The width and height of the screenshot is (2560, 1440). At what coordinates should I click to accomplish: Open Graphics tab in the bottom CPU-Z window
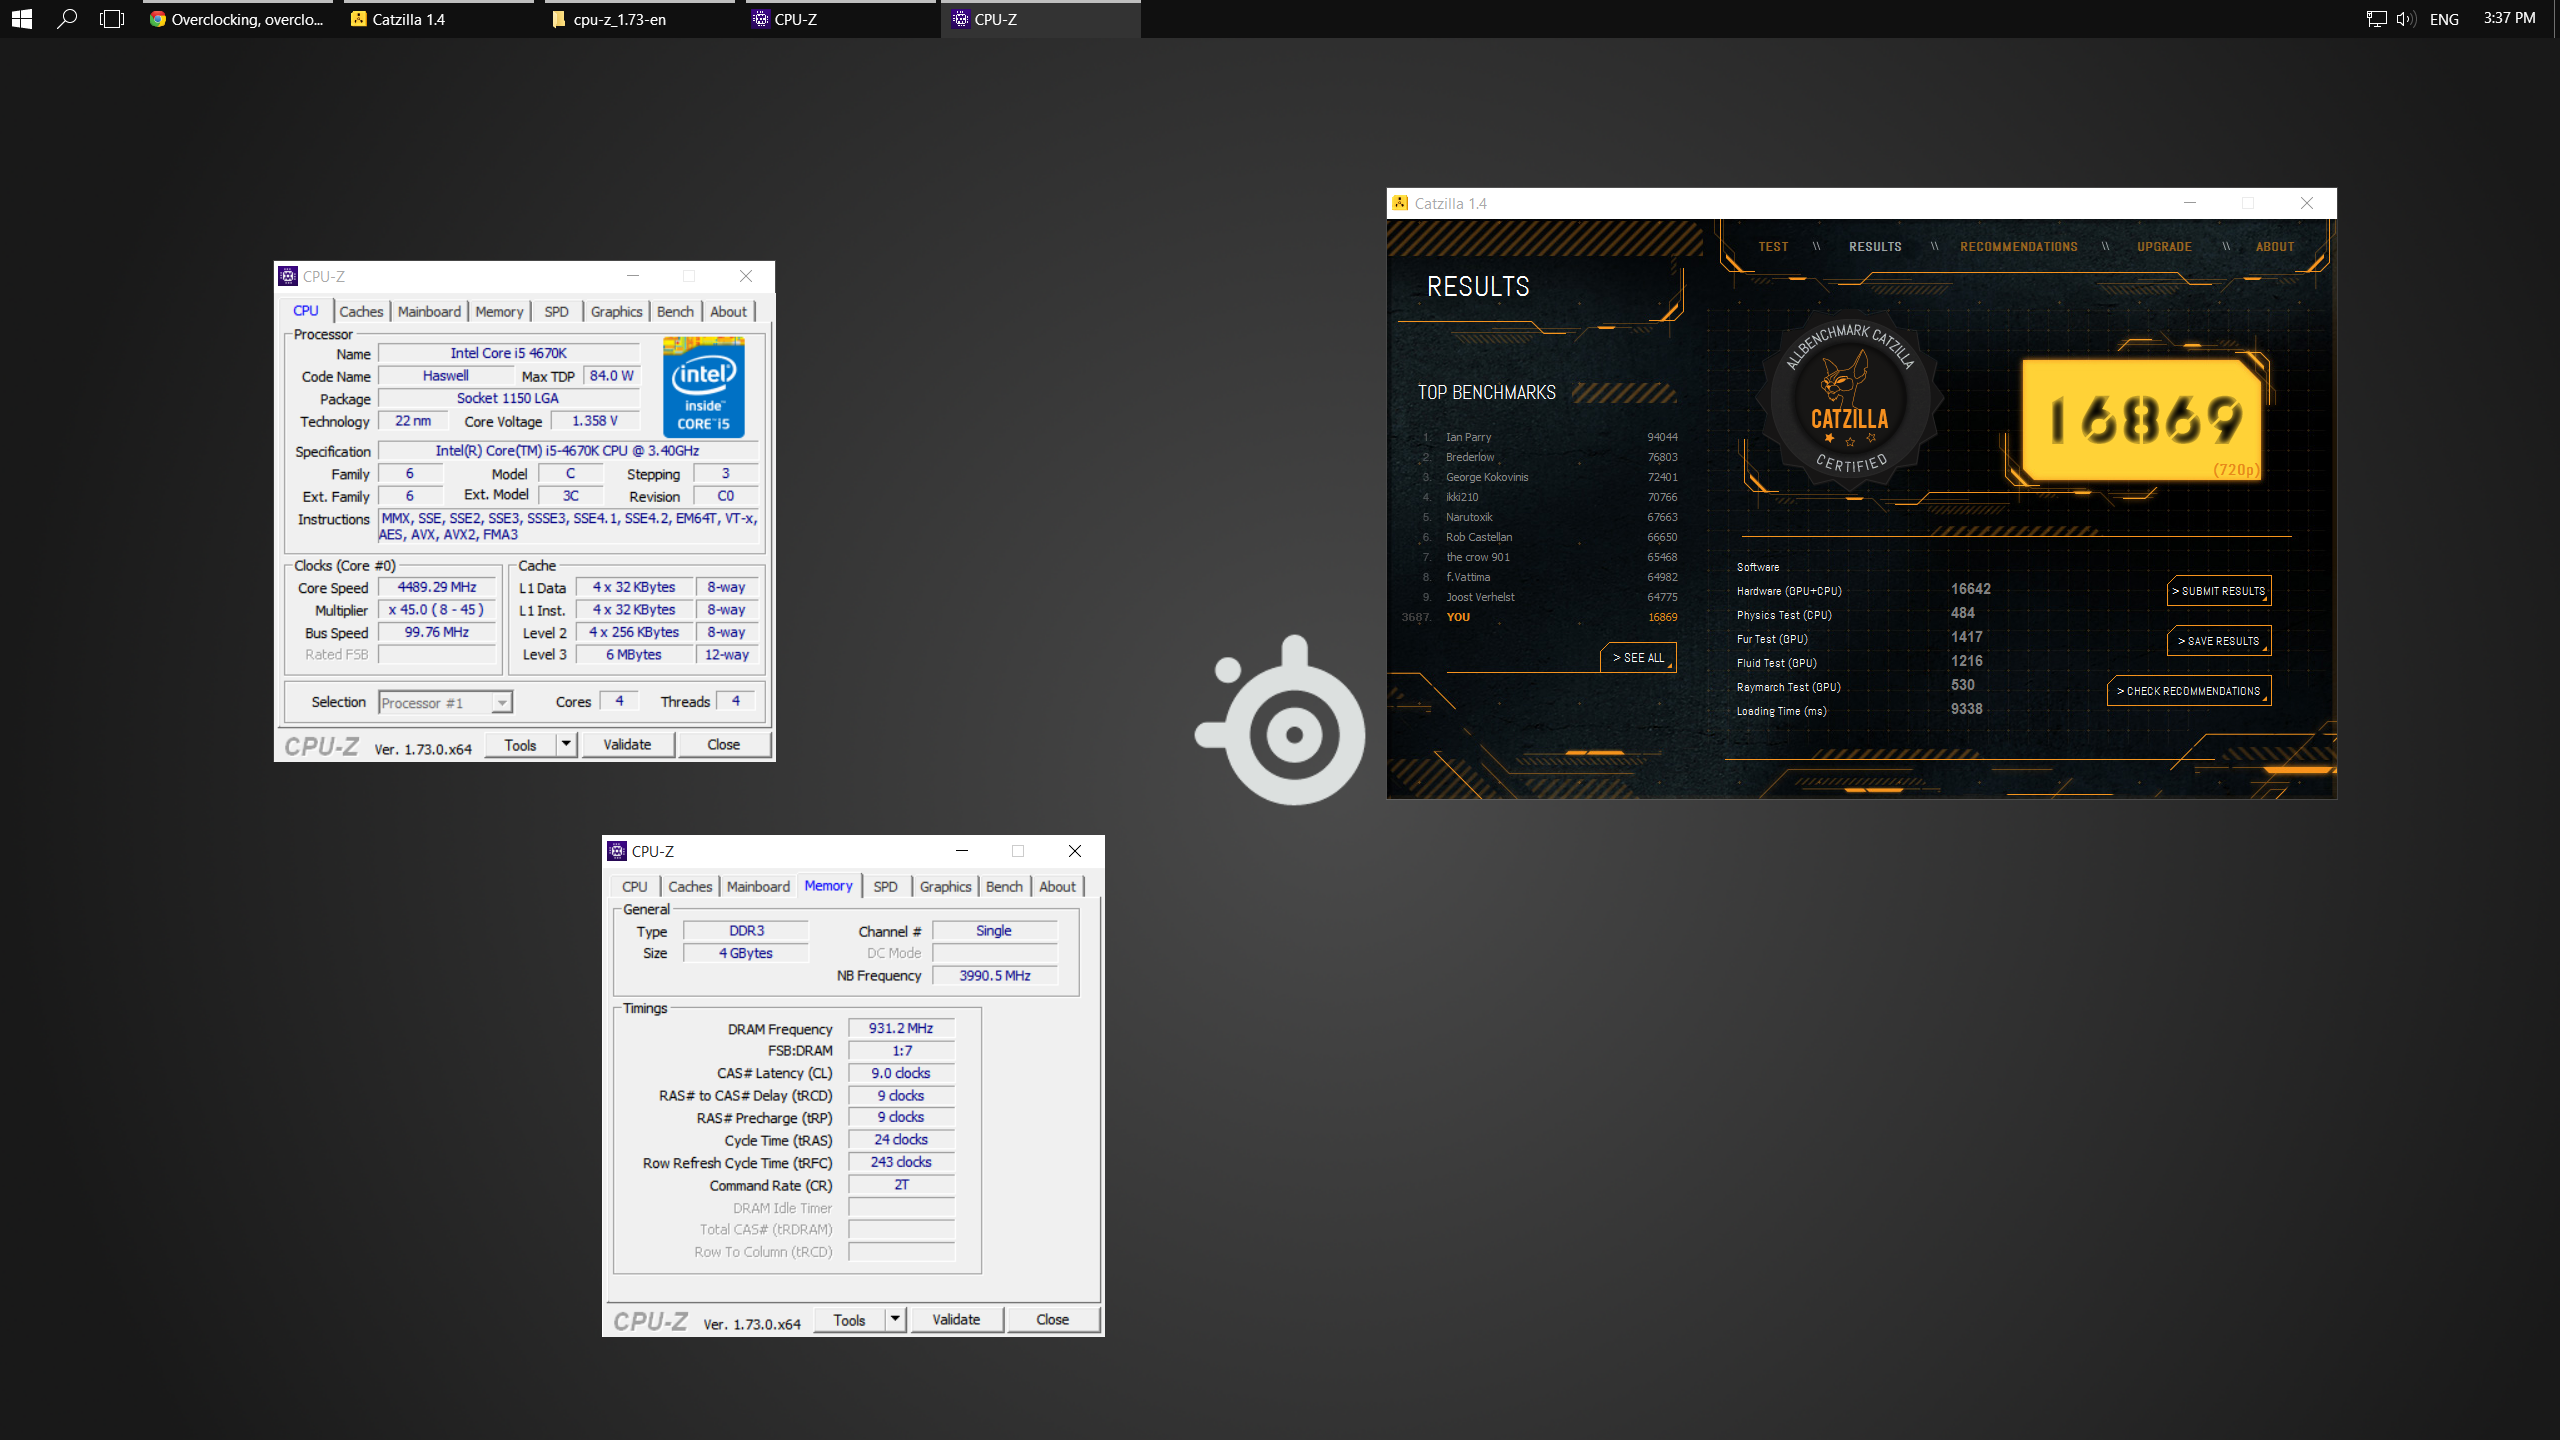click(x=945, y=886)
